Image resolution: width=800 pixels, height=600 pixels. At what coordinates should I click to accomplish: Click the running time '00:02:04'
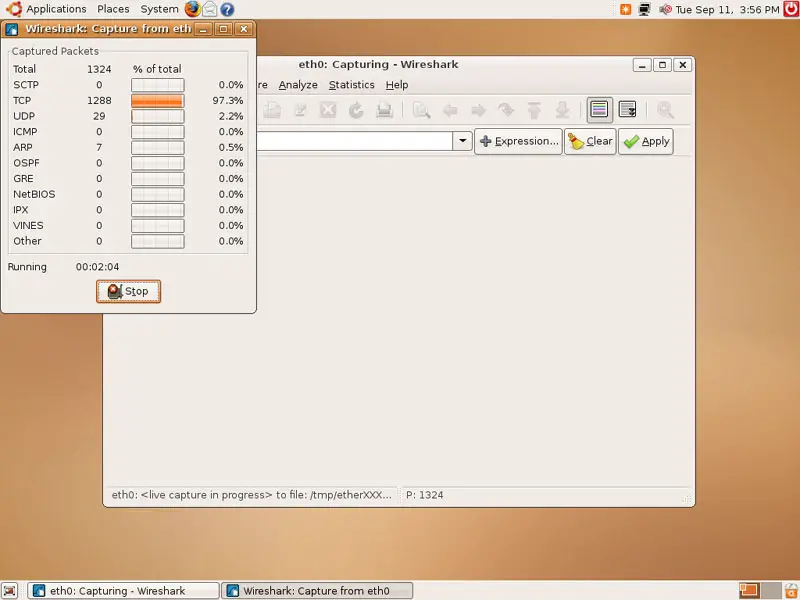pyautogui.click(x=97, y=267)
